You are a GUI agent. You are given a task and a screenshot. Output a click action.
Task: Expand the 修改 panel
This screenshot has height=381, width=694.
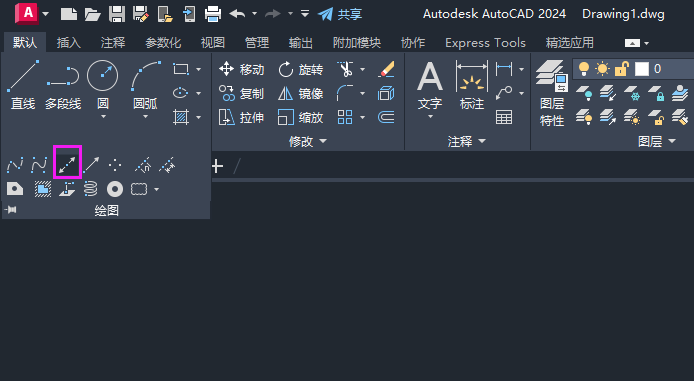(308, 142)
